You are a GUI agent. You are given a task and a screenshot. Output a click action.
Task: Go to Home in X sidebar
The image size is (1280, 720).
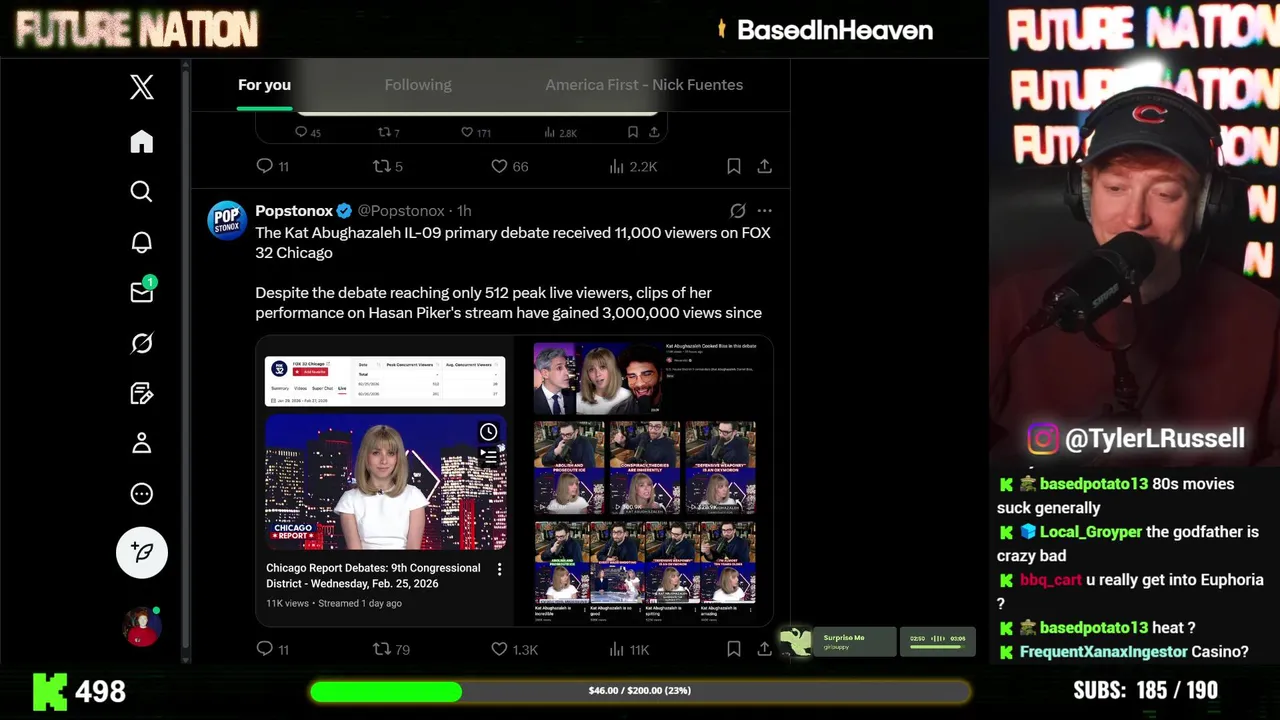[142, 141]
